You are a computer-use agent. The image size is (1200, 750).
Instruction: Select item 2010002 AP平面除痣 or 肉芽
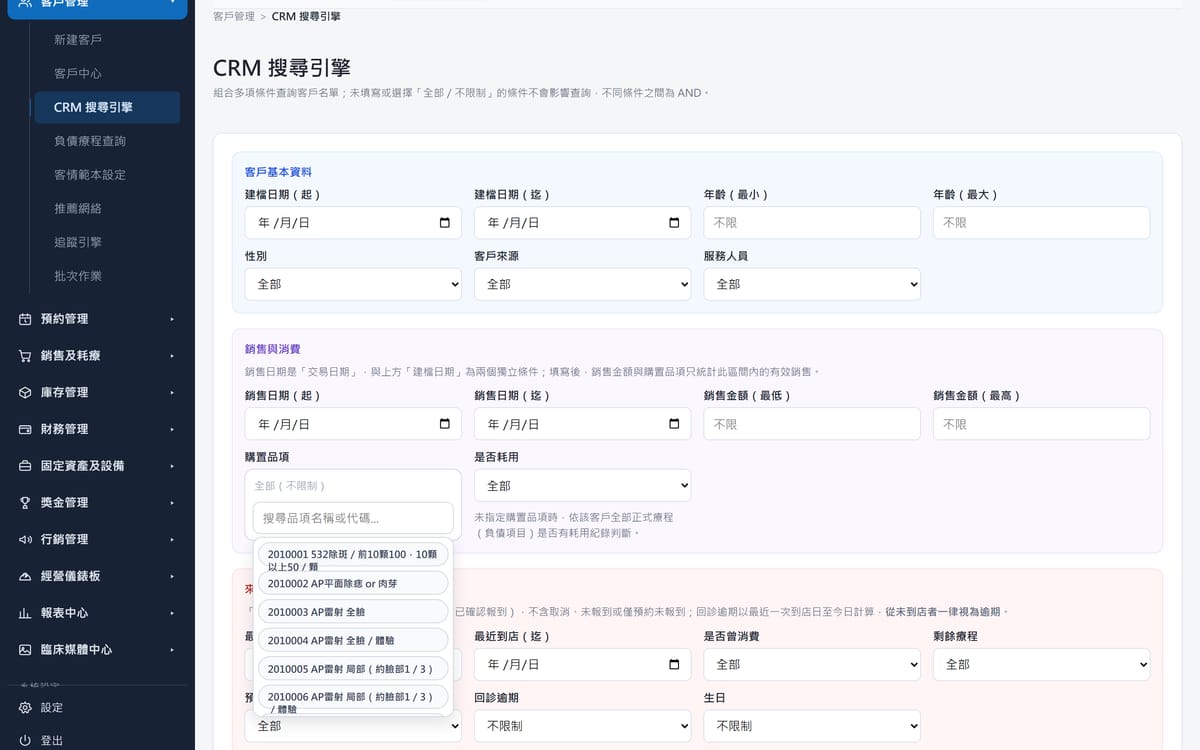pos(352,583)
